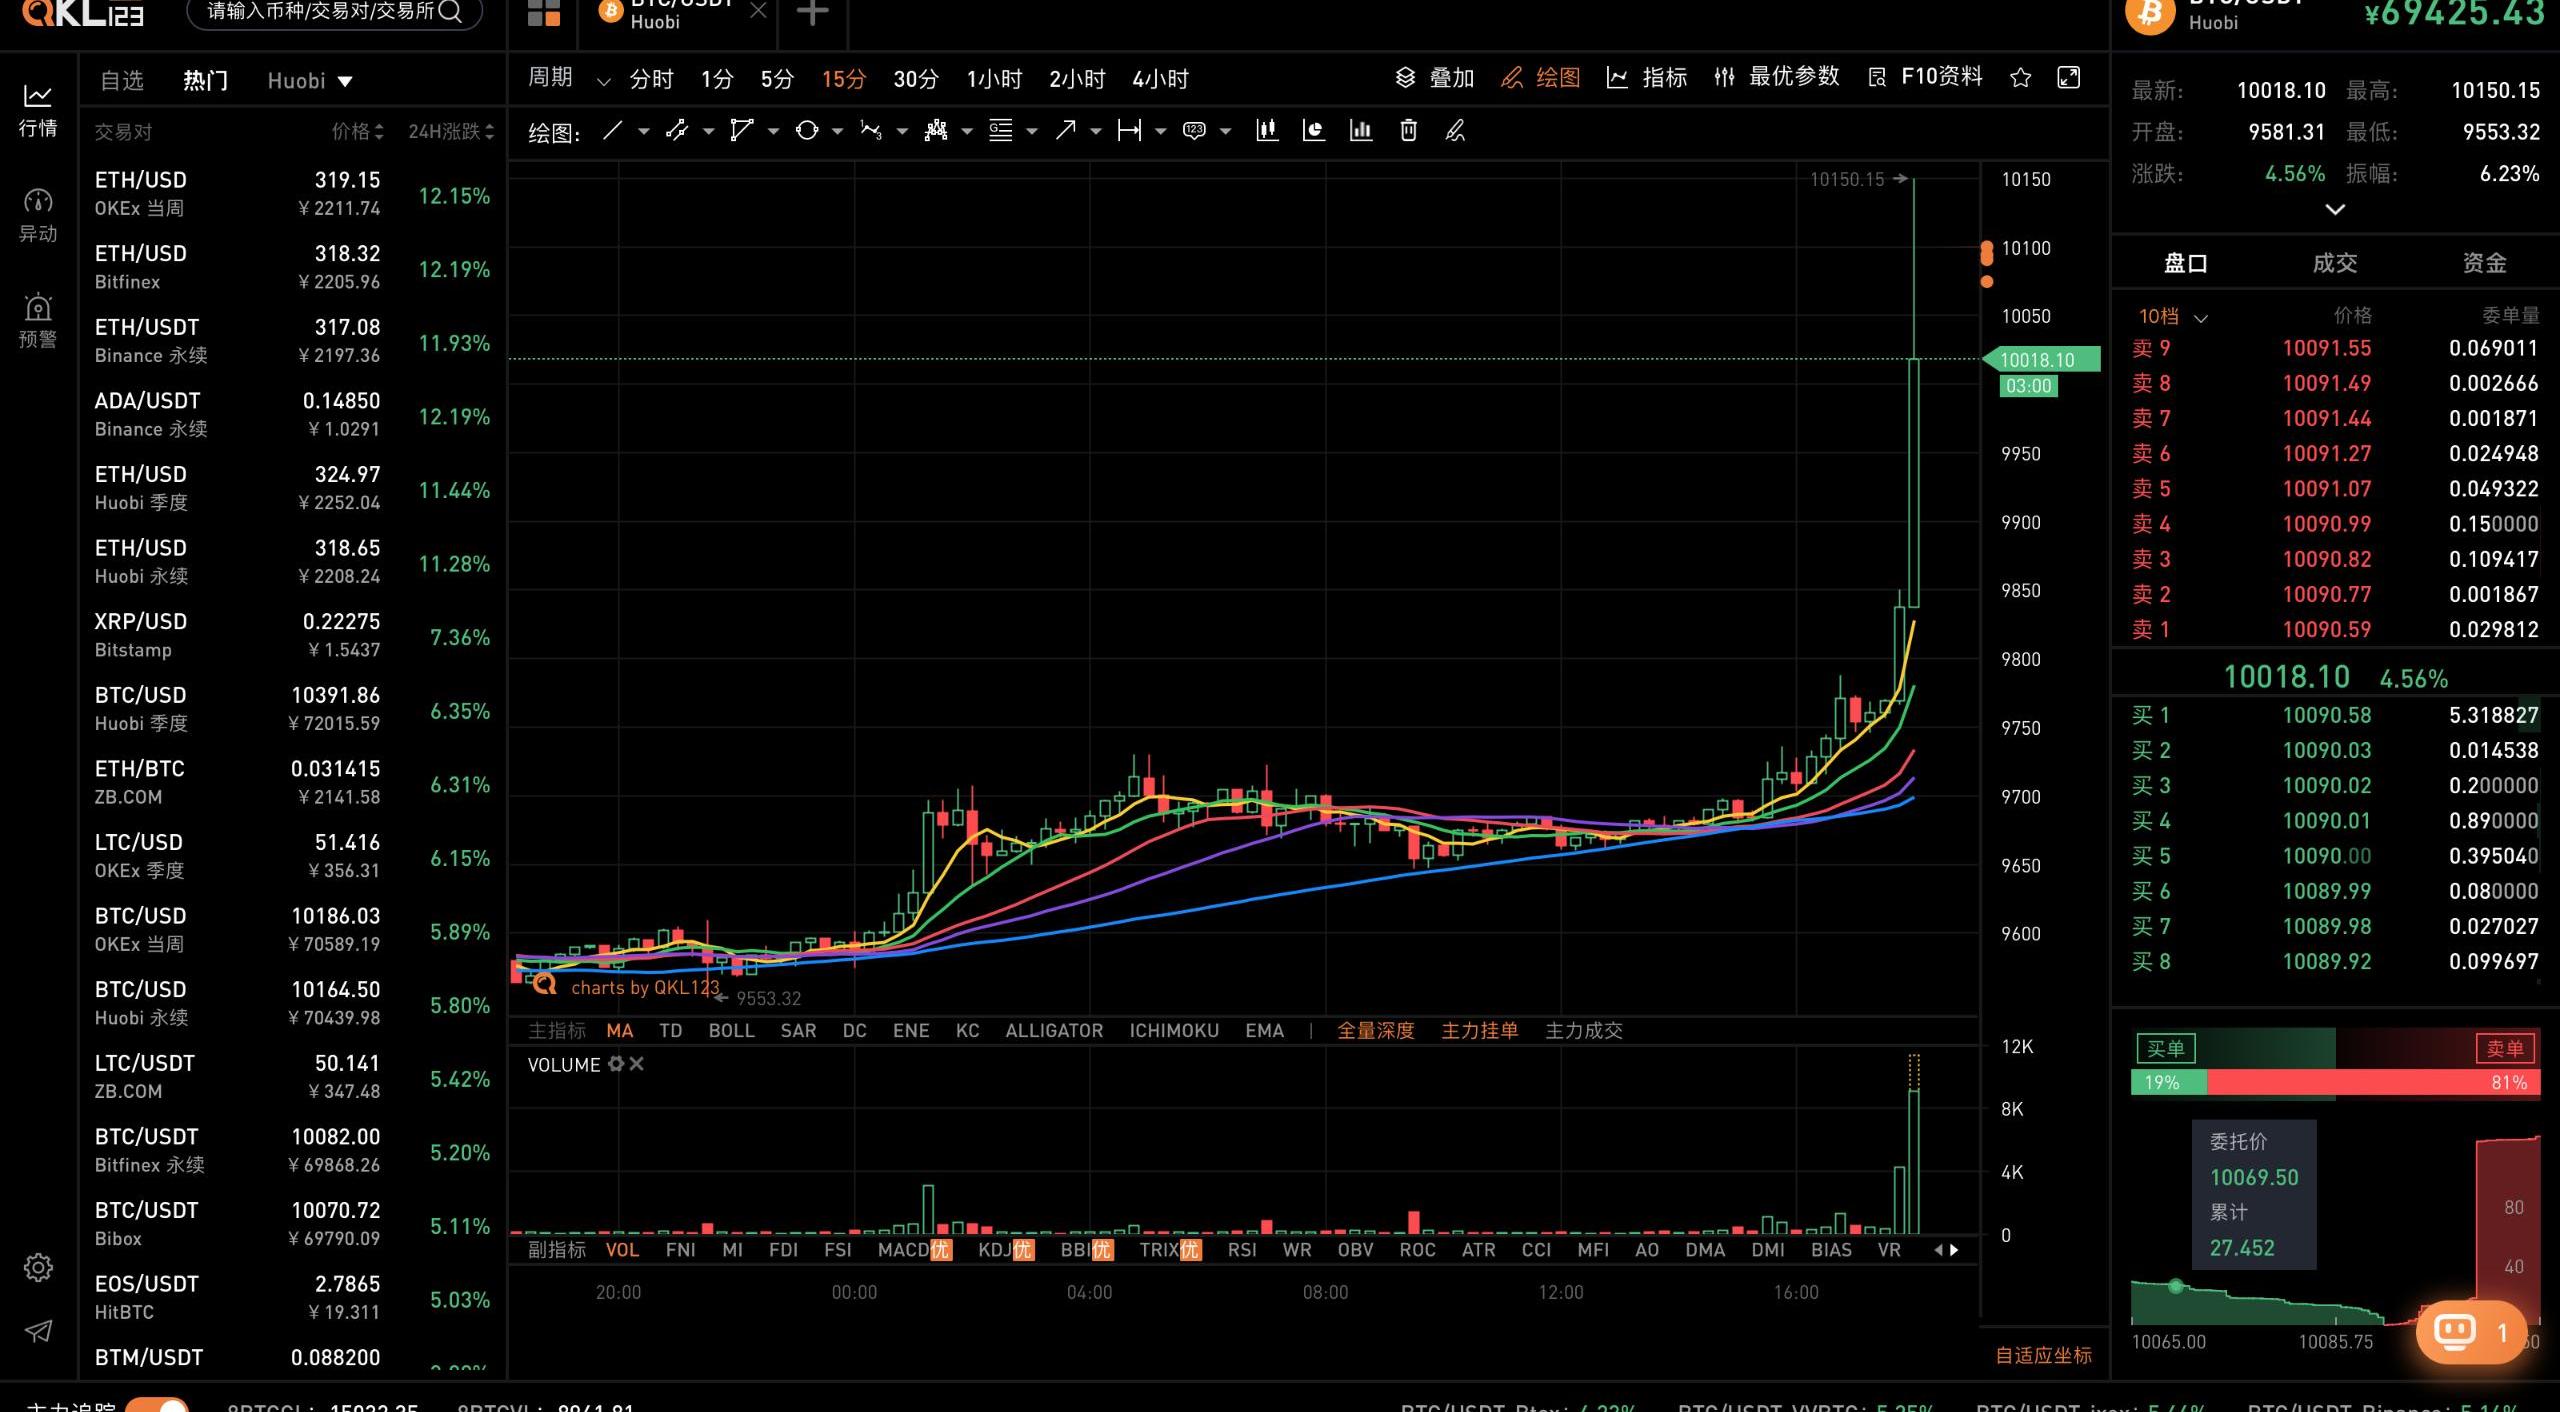The height and width of the screenshot is (1412, 2560).
Task: Select the arrow drawing tool
Action: (1065, 131)
